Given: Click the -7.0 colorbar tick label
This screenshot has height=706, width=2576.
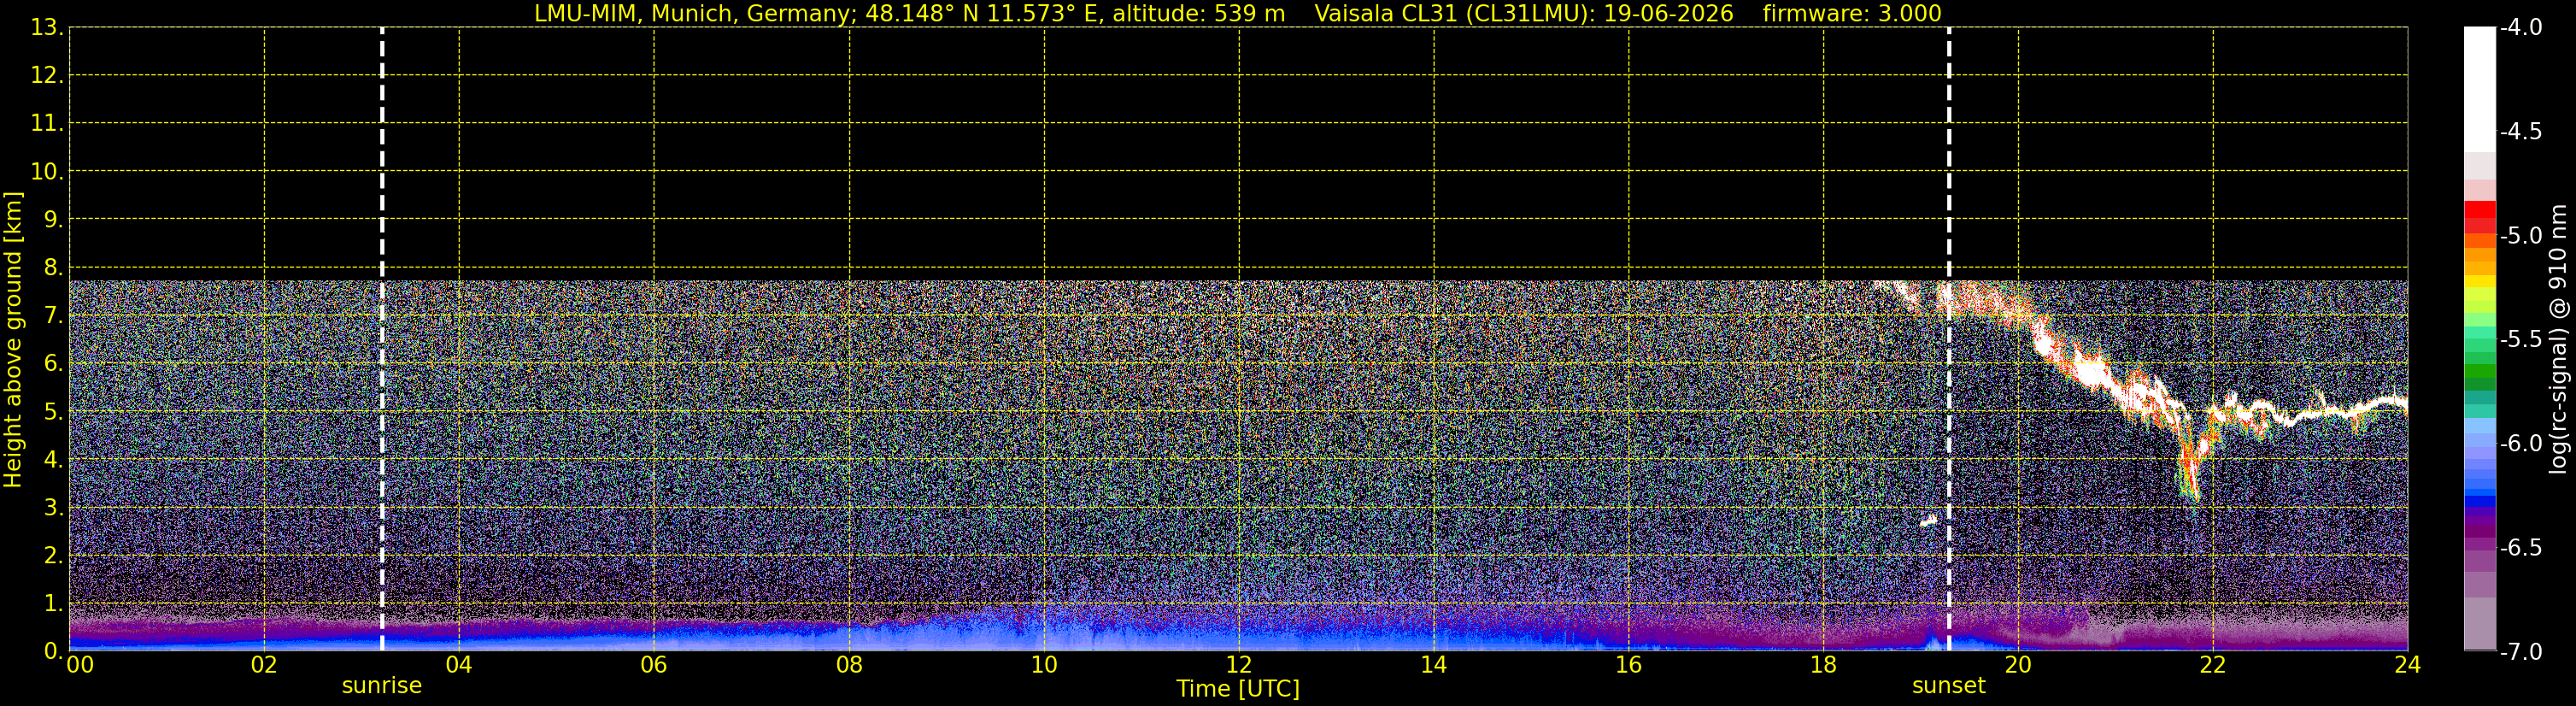Looking at the screenshot, I should [x=2520, y=652].
